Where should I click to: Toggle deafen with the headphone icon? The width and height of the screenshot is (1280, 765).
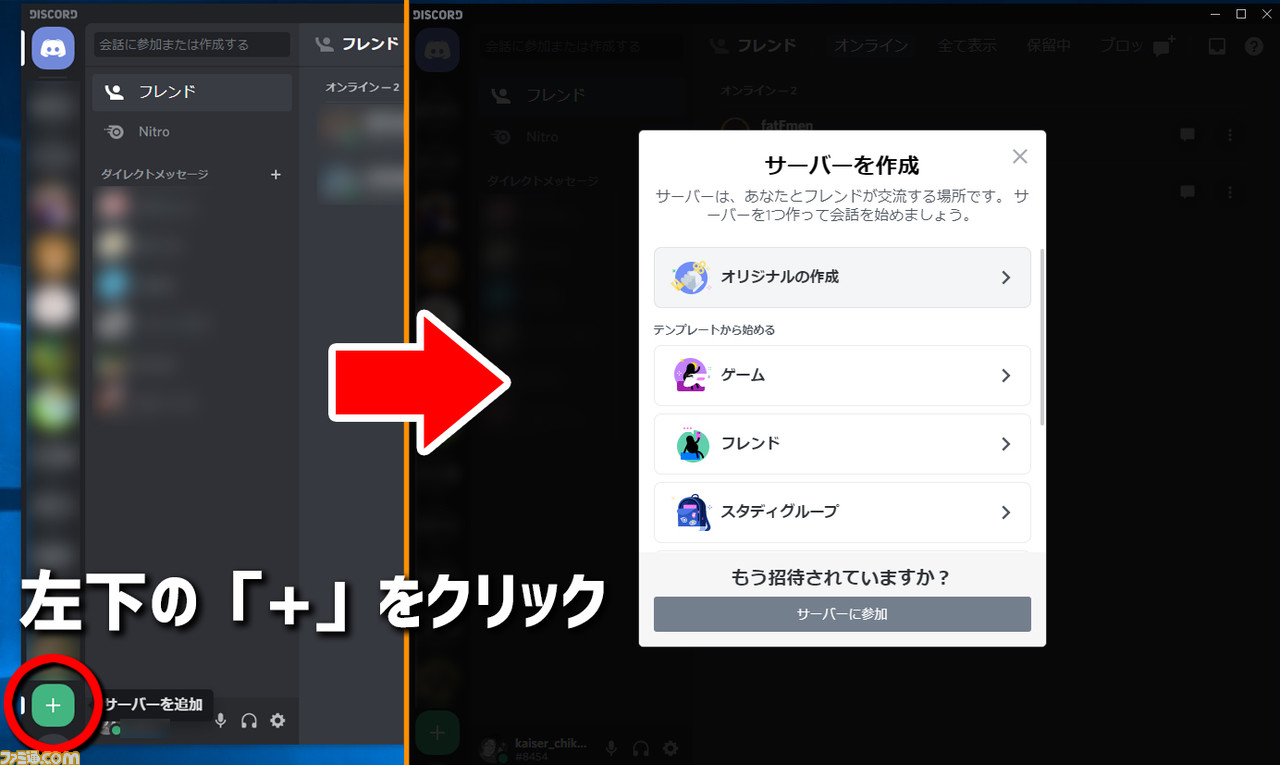[x=248, y=720]
